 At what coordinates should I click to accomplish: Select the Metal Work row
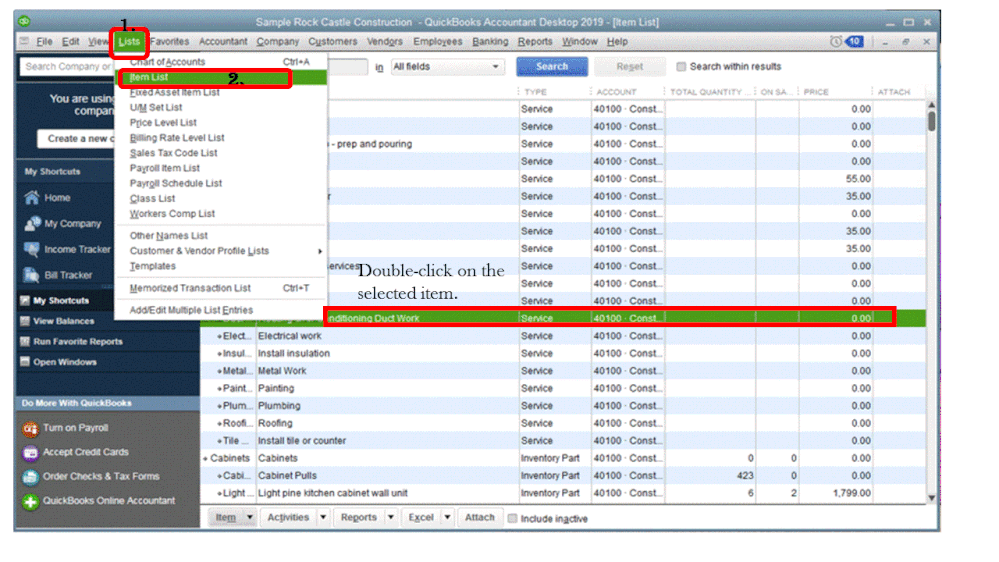coord(563,371)
